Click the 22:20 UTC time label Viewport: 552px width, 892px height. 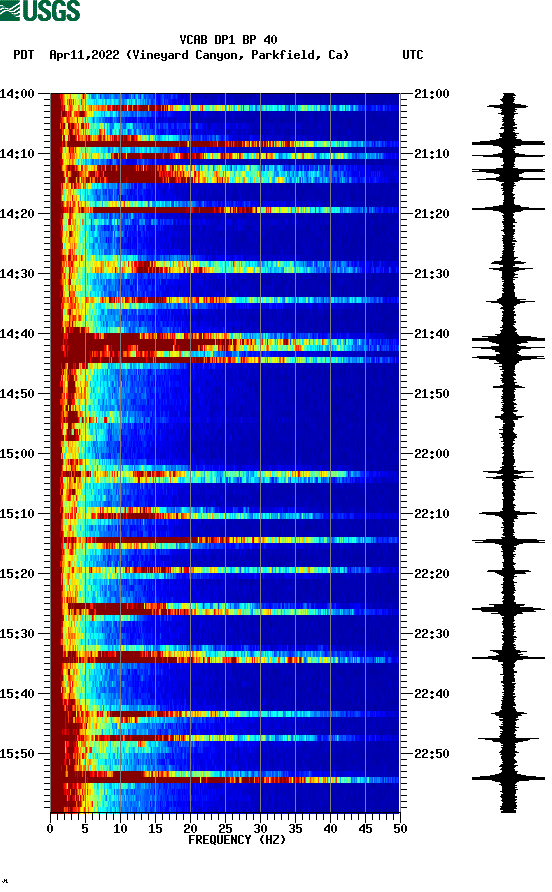click(x=432, y=574)
